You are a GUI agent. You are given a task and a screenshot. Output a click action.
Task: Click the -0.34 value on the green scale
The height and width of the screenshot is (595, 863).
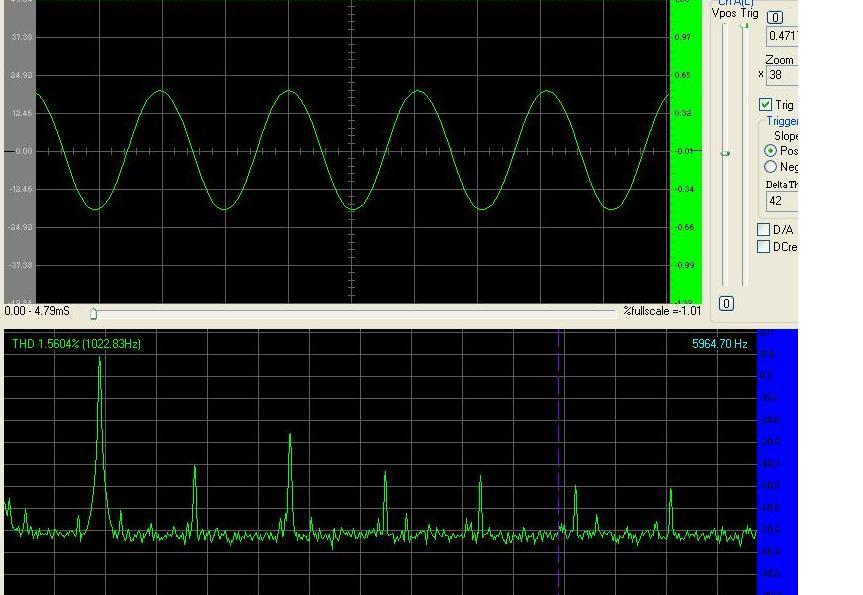pos(684,189)
